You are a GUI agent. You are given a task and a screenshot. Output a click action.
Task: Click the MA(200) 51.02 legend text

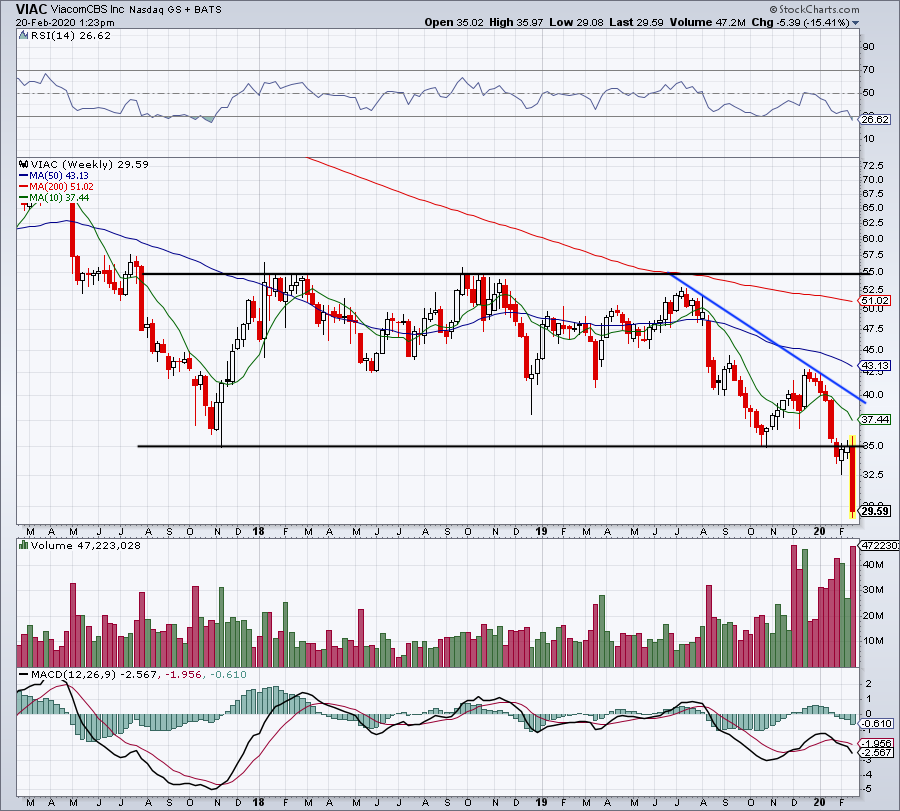pos(61,187)
